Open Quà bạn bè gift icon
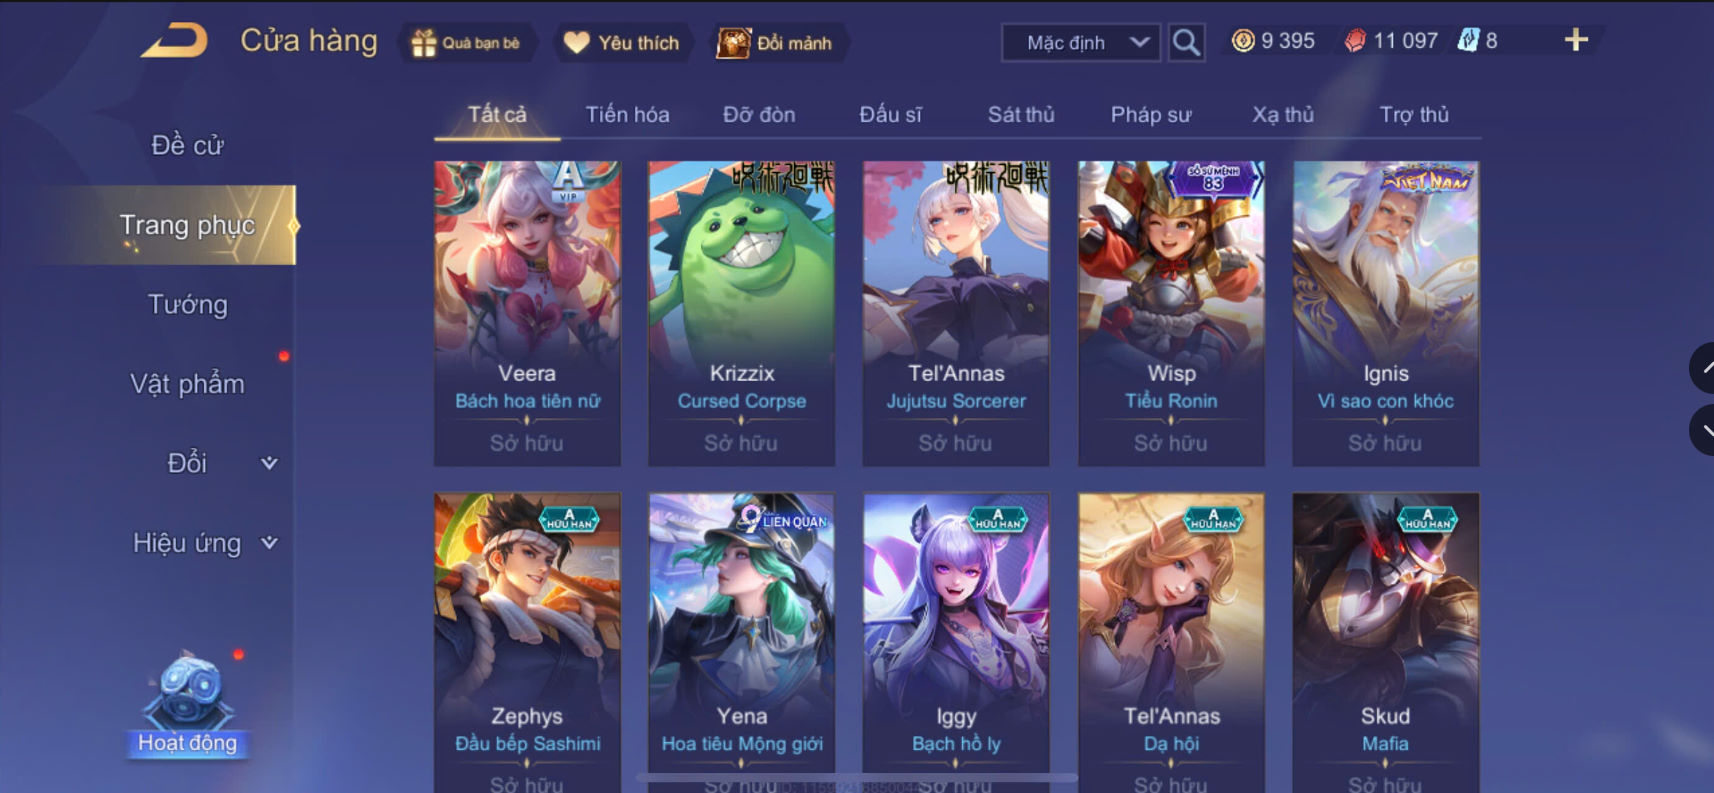This screenshot has width=1714, height=793. [x=424, y=43]
